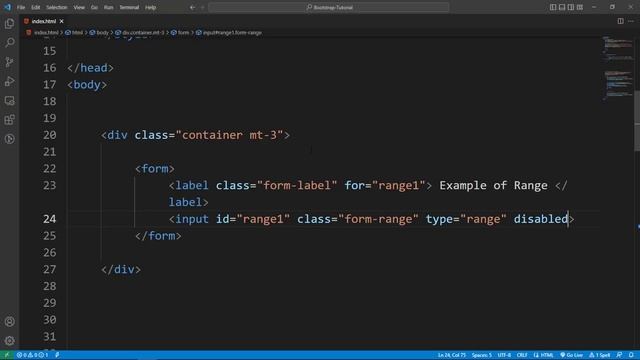Go forward with the right arrow
Viewport: 640px width, 360px height.
202,7
